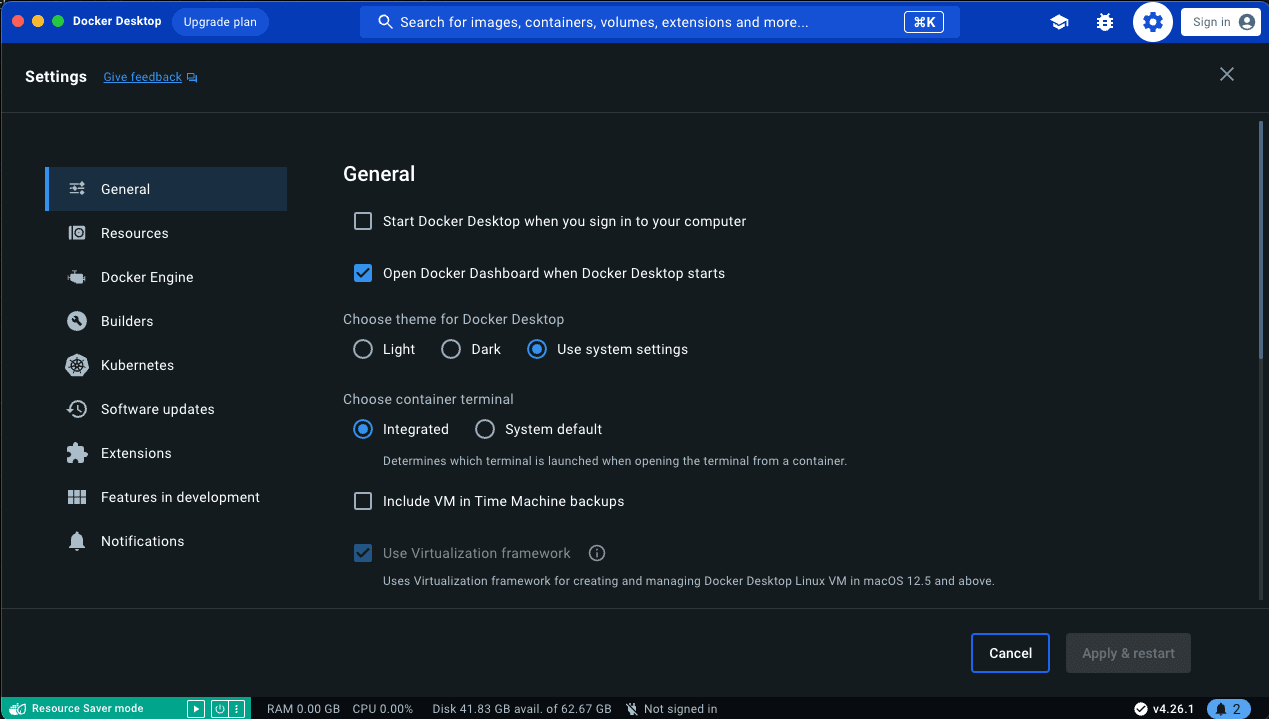Click the Disk 41.83 GB avail. text
Viewport: 1269px width, 719px height.
click(x=521, y=709)
